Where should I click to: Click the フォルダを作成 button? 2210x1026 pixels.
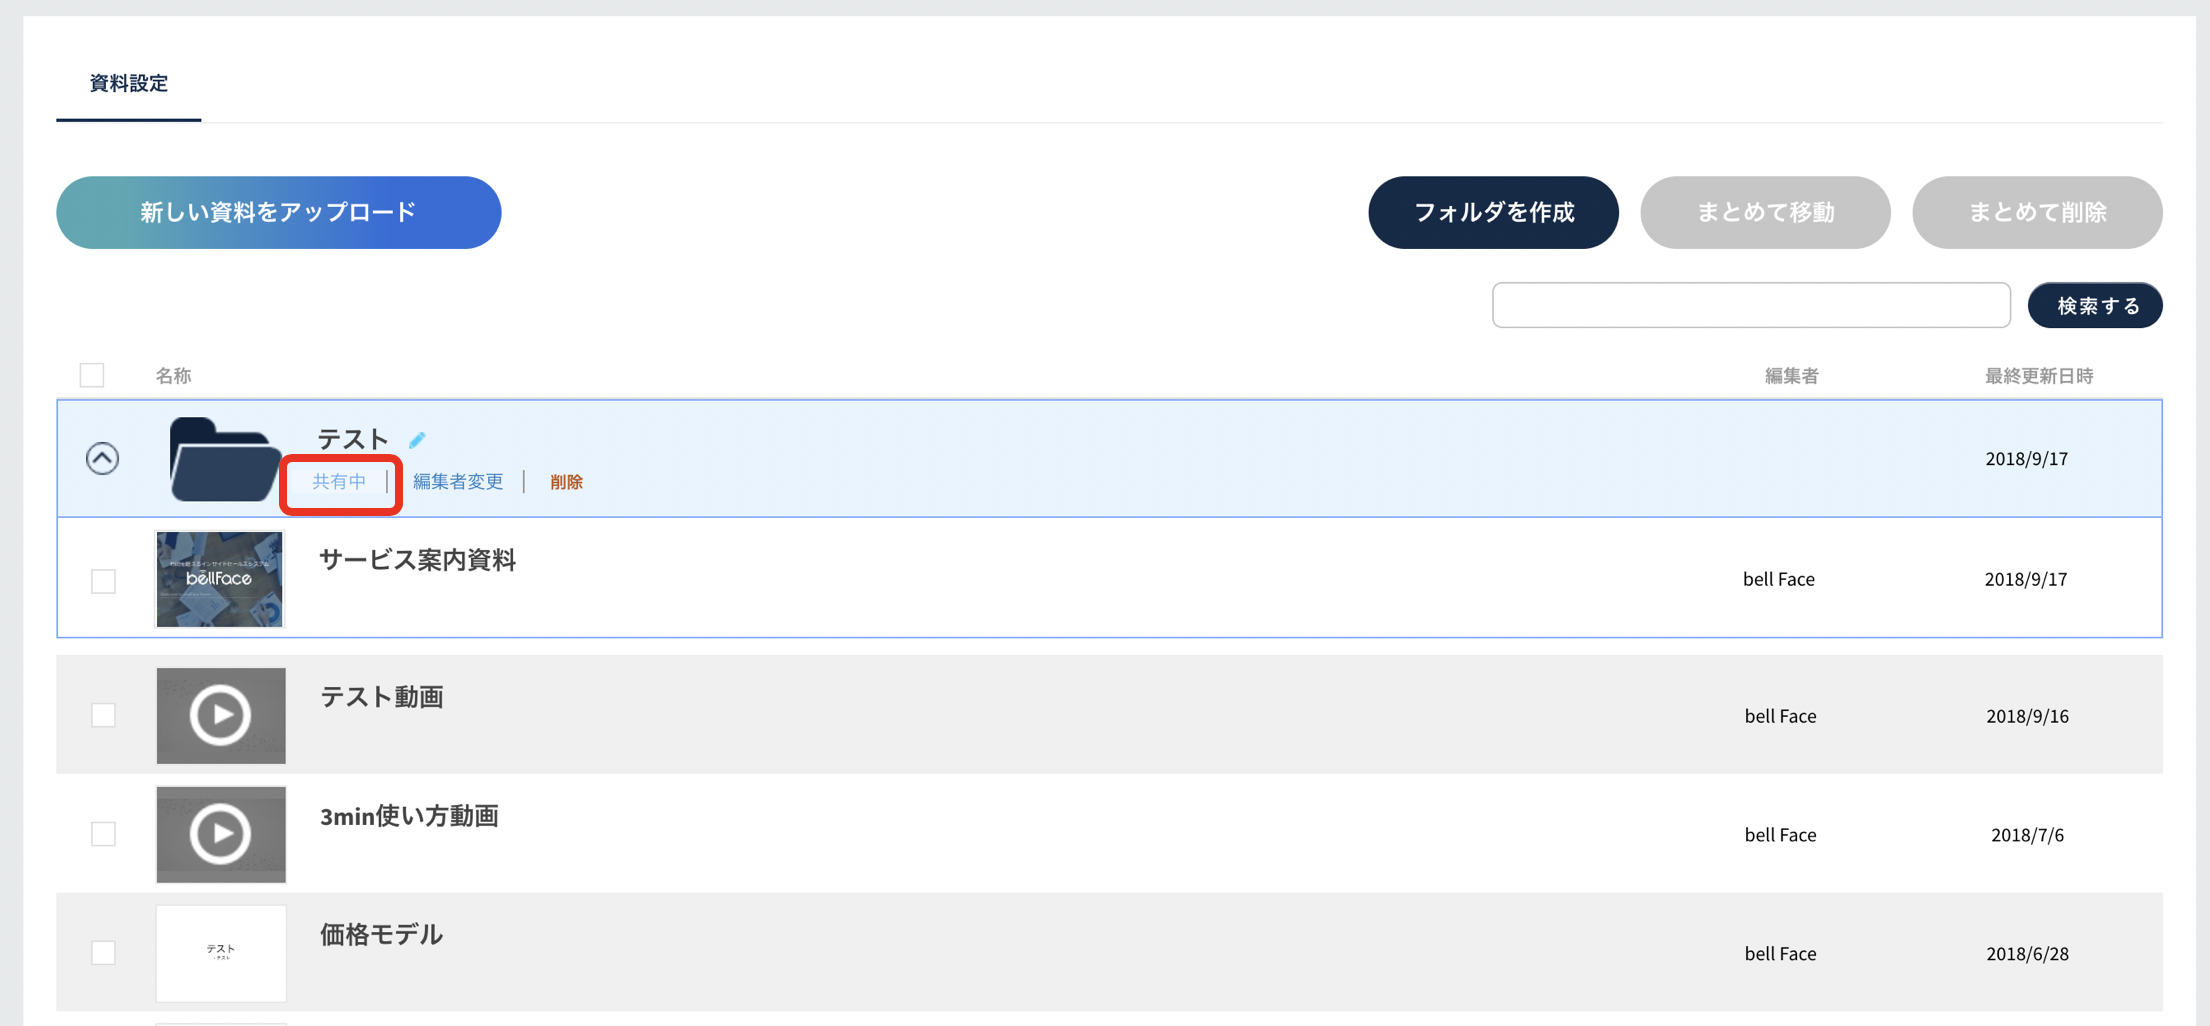(1494, 212)
